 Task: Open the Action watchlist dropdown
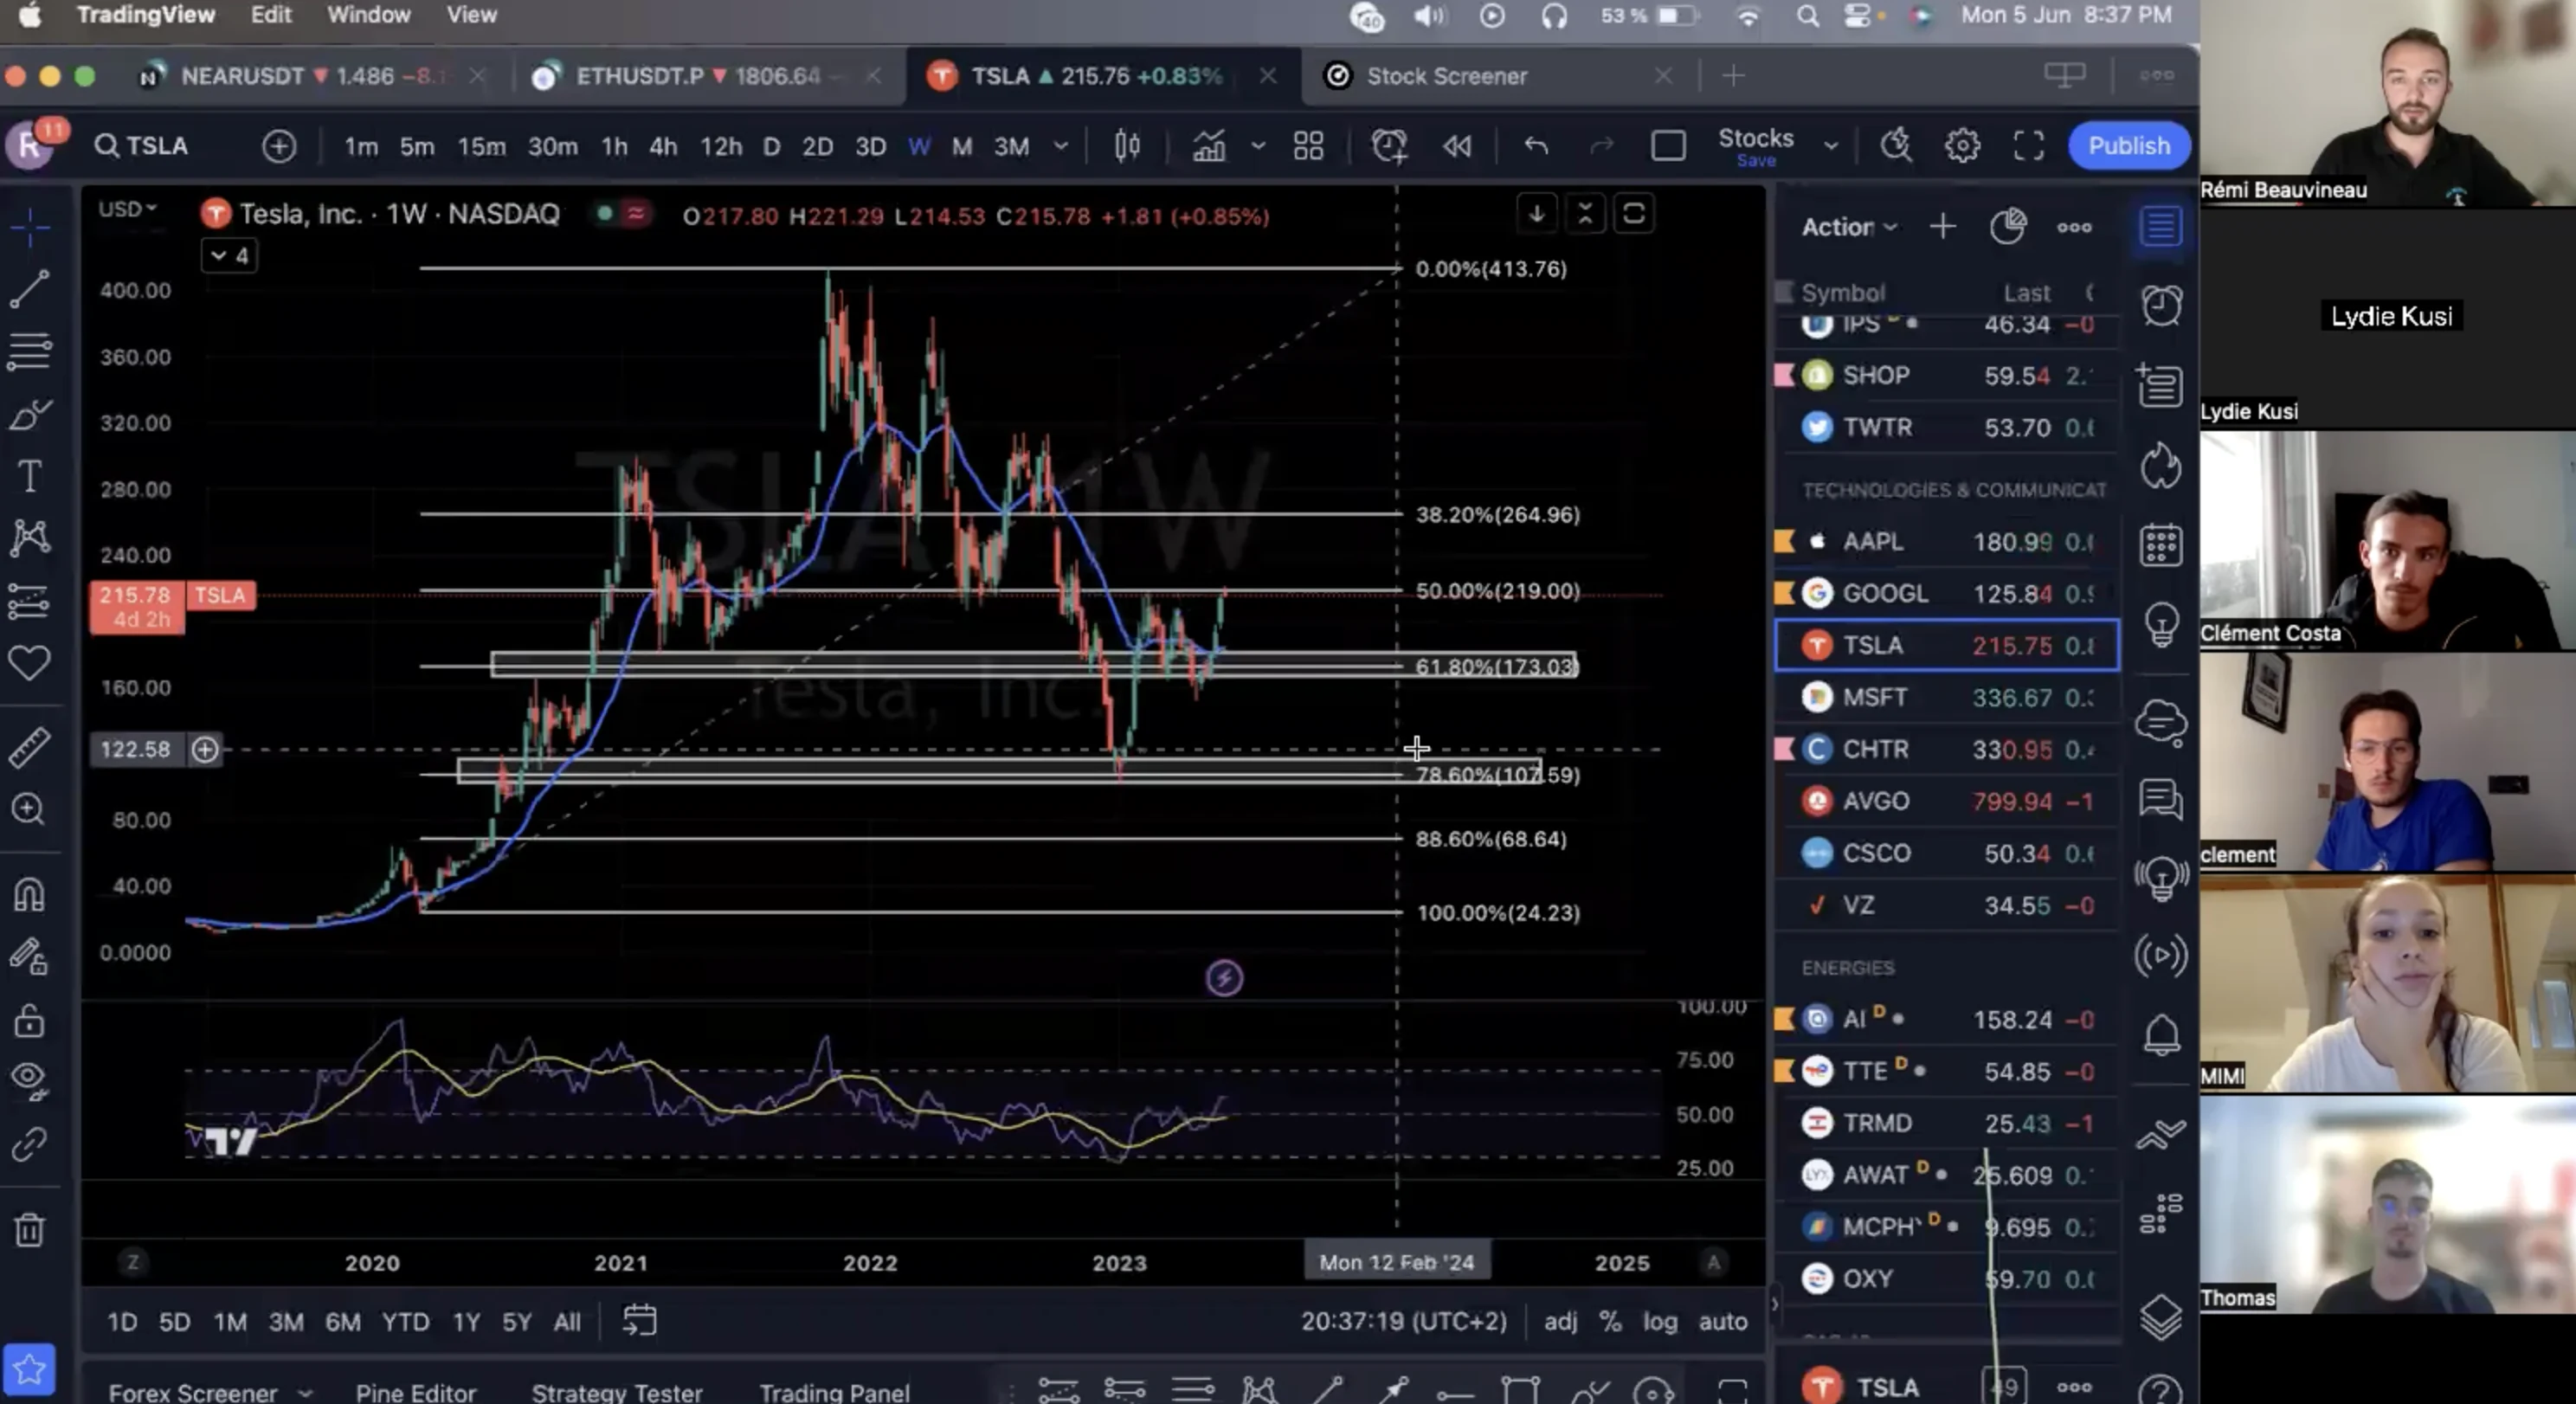pos(1848,227)
